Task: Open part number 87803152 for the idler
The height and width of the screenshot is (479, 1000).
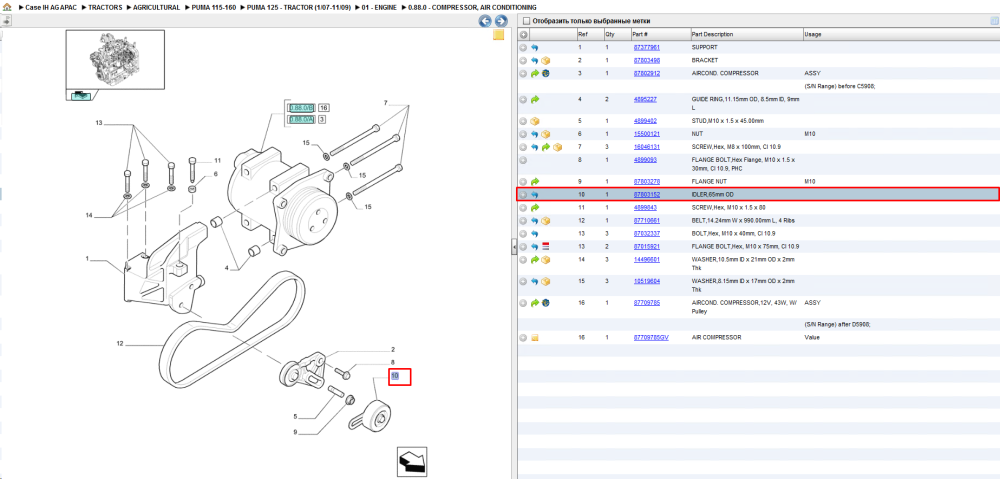Action: point(646,194)
